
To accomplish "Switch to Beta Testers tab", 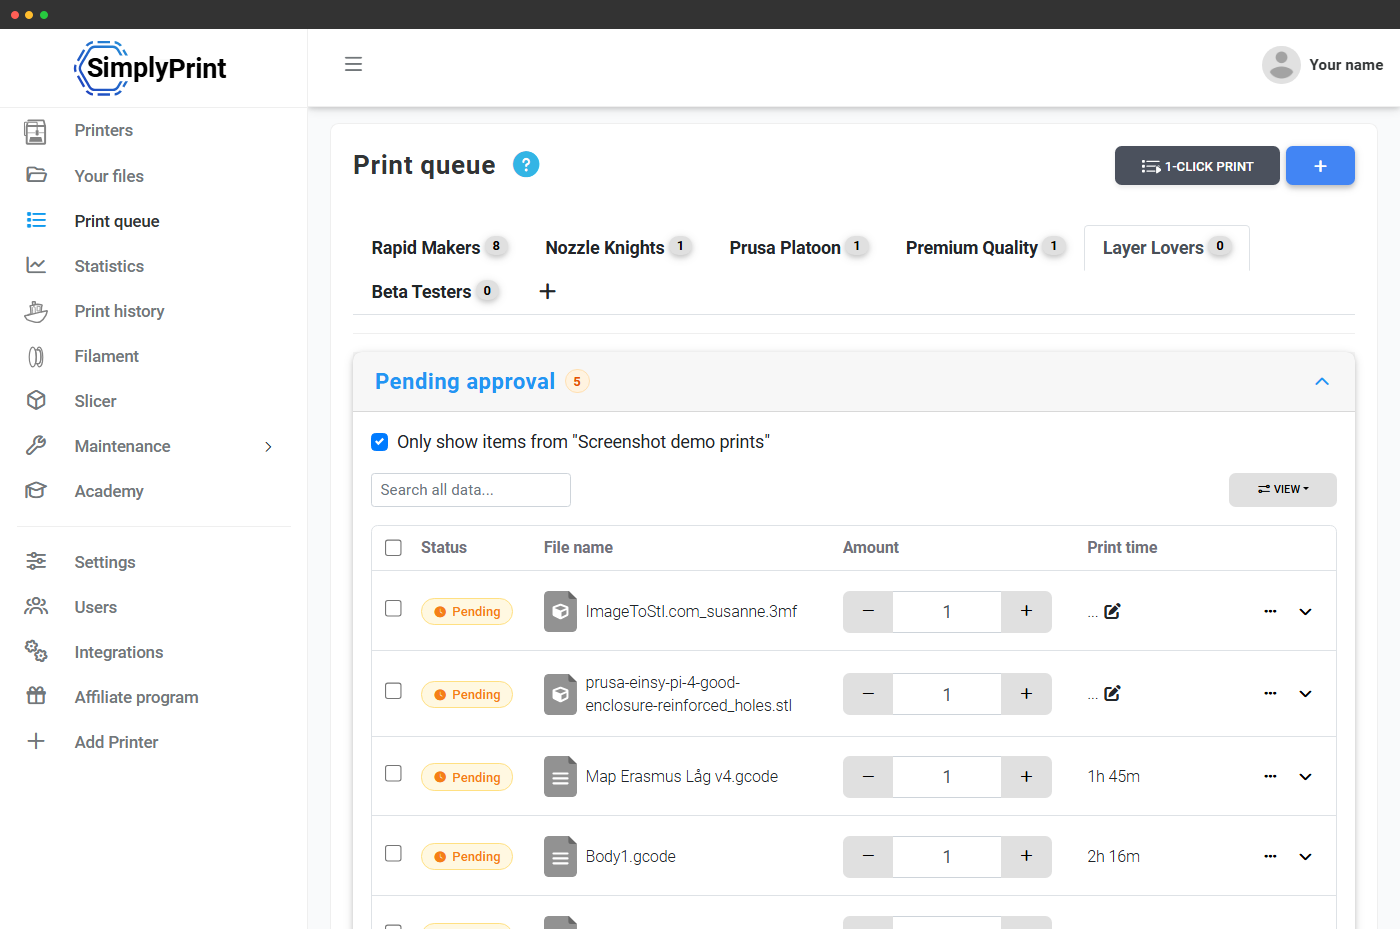I will tap(434, 291).
